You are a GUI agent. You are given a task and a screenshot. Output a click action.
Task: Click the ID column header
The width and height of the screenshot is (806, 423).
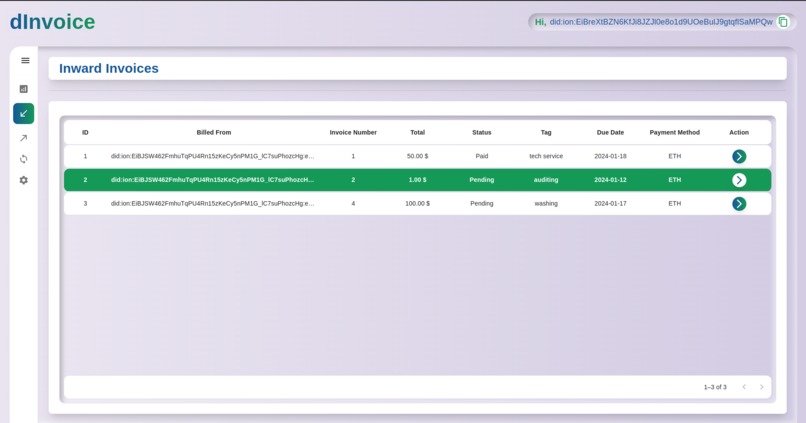[85, 133]
